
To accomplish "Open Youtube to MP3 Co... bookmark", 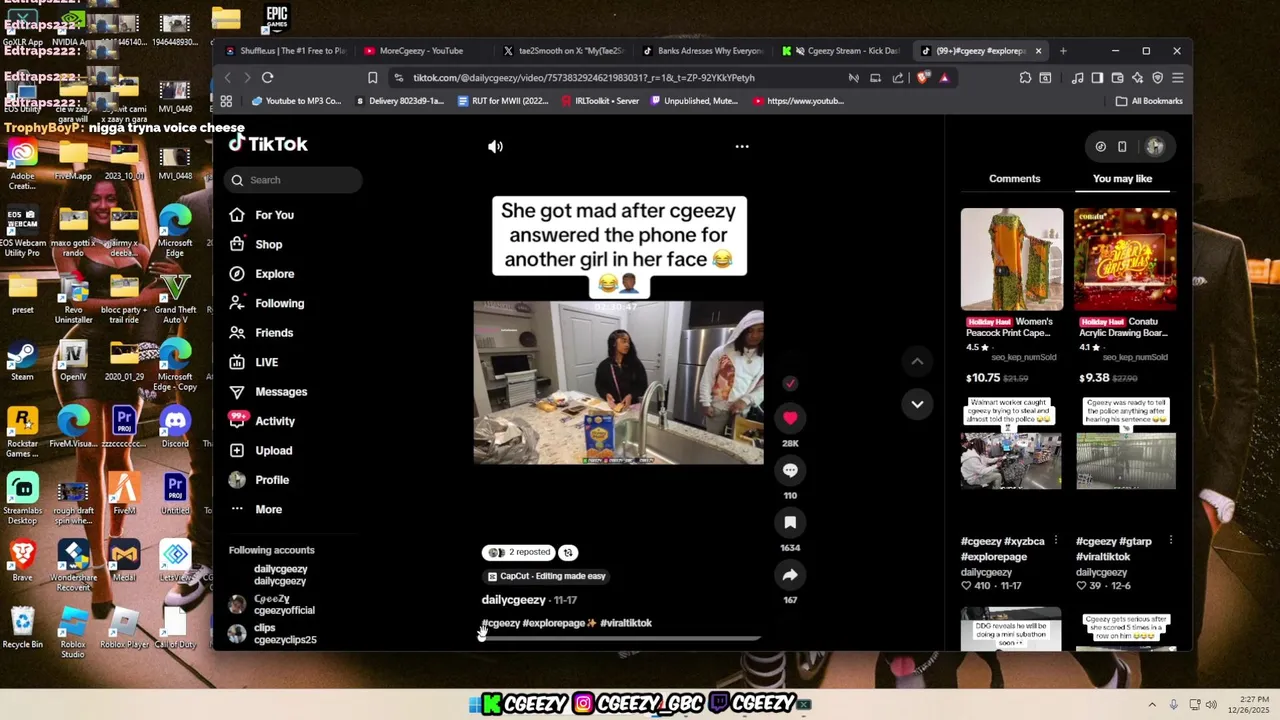I will (x=297, y=101).
